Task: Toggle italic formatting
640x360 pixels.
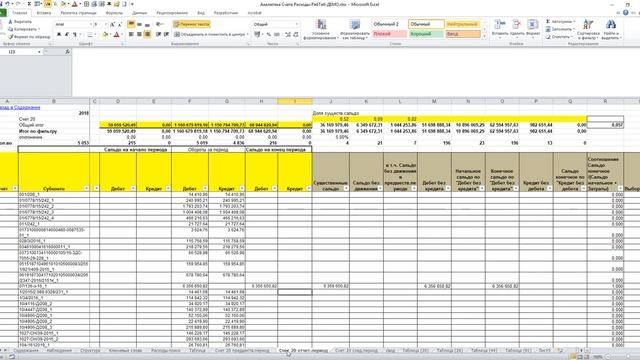Action: (x=67, y=35)
